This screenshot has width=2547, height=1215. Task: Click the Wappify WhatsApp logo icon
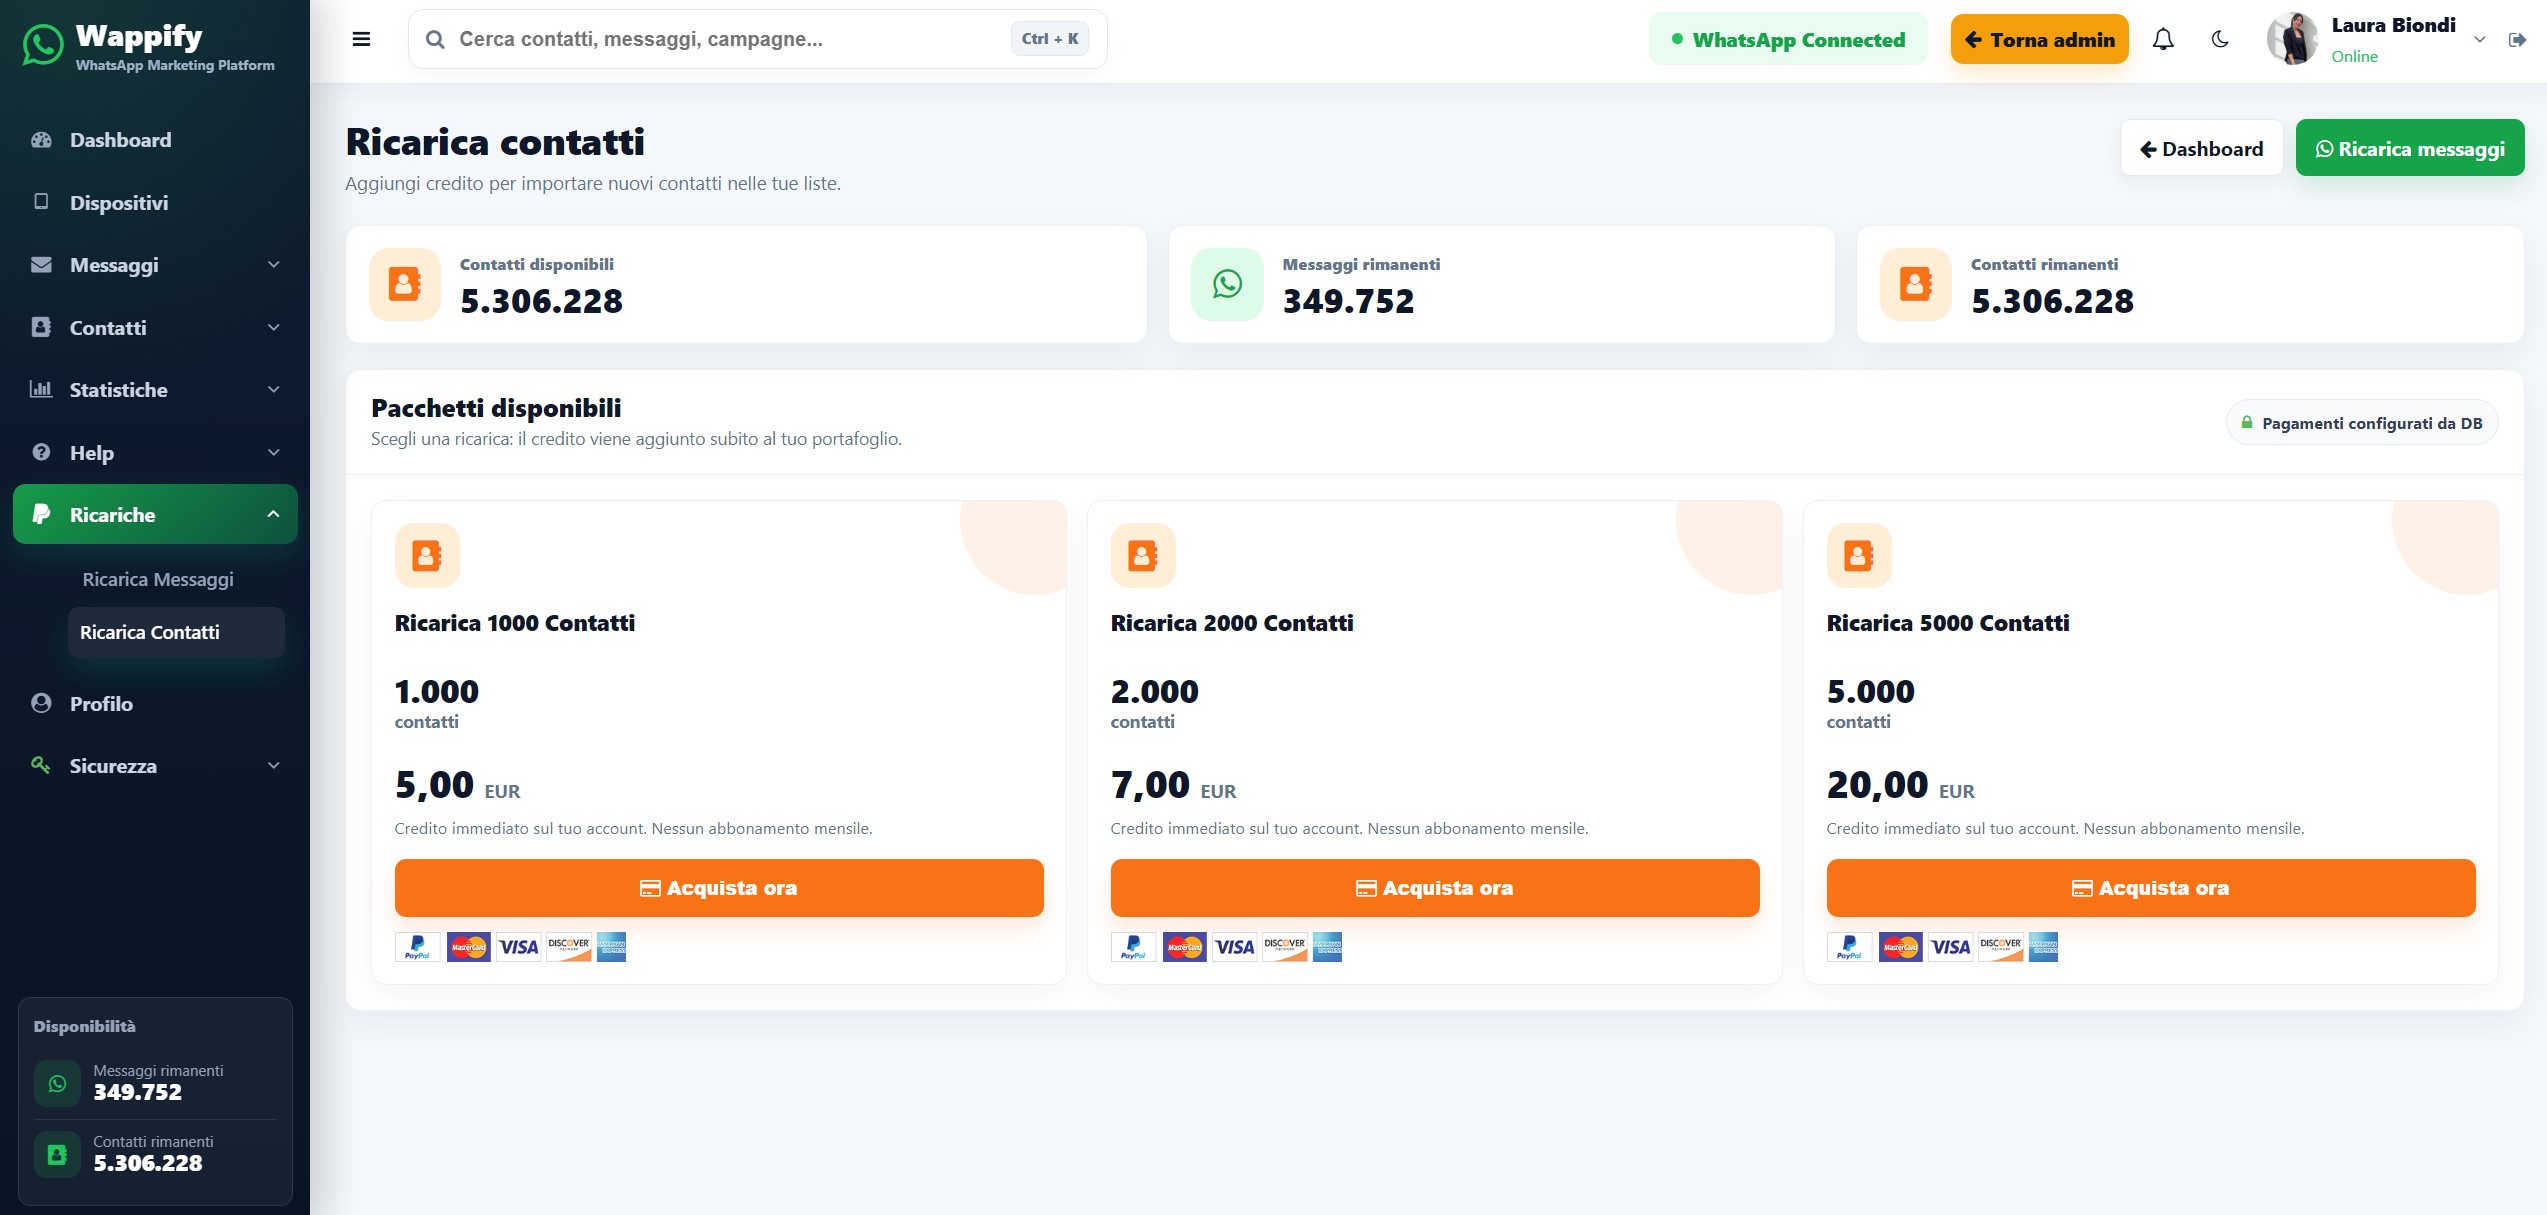point(43,45)
